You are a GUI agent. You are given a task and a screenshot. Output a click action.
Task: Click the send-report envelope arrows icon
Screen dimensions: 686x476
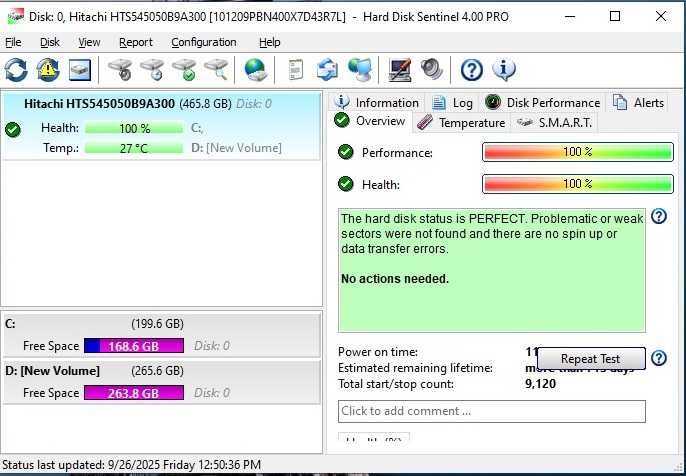pos(327,70)
